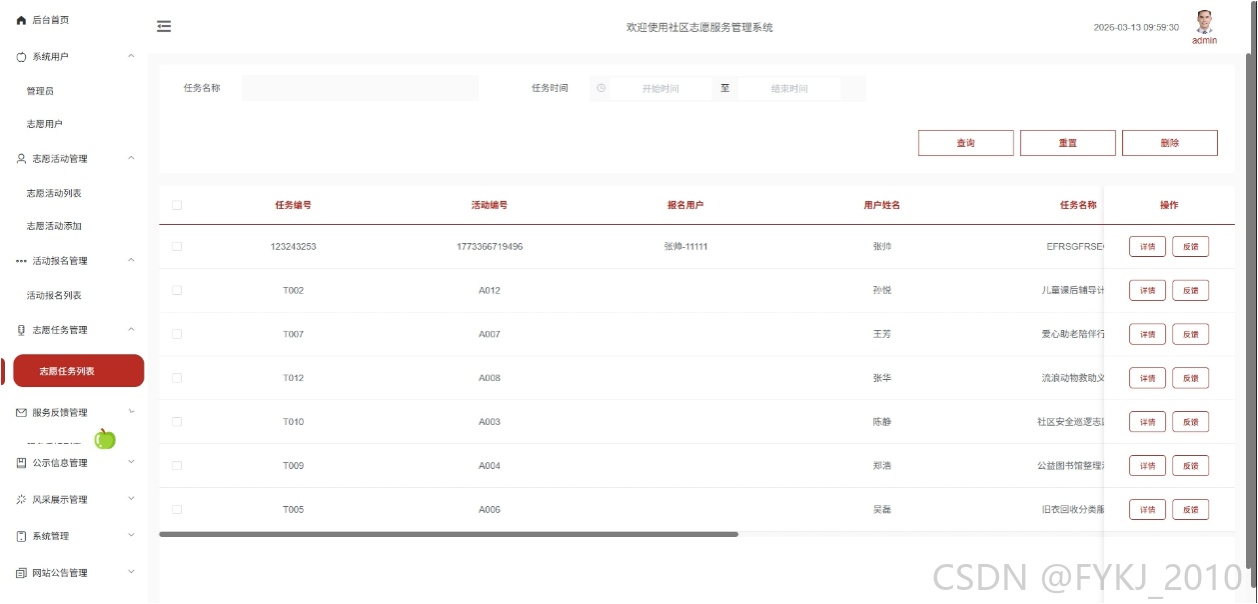The width and height of the screenshot is (1258, 604).
Task: Check the row checkbox for task T002
Action: (177, 290)
